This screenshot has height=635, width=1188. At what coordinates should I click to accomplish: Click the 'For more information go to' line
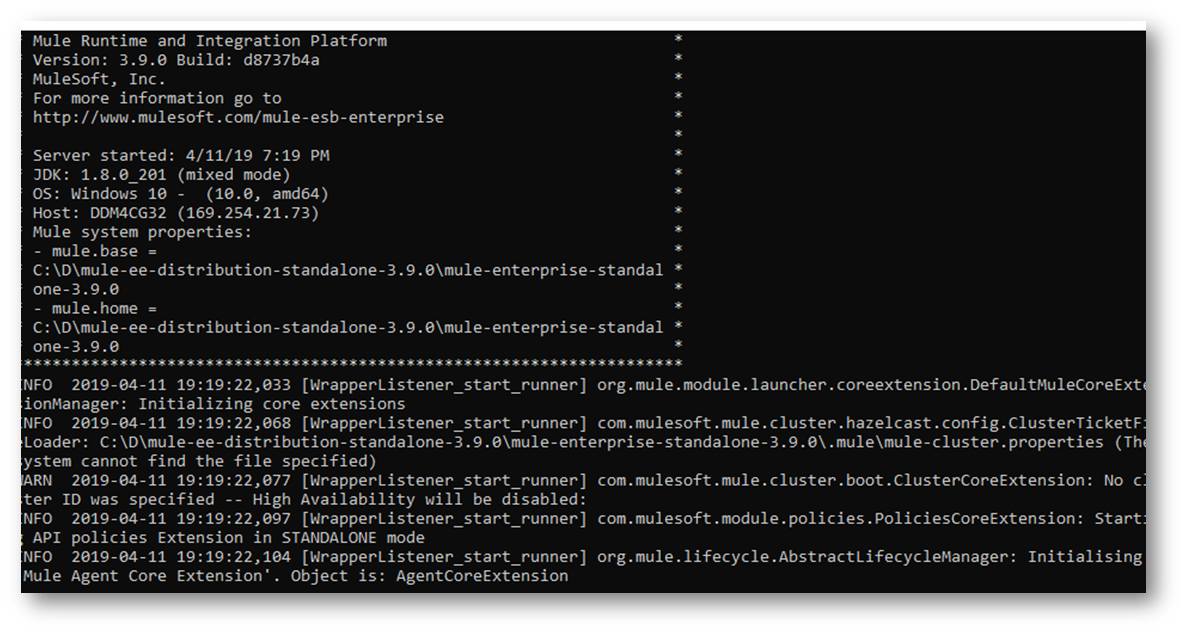(x=157, y=98)
